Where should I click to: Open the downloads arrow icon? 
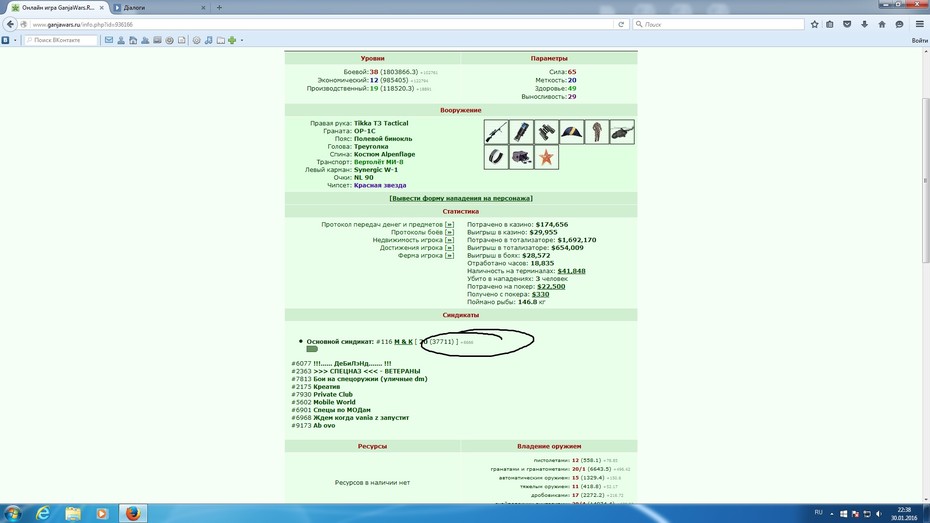pyautogui.click(x=864, y=24)
